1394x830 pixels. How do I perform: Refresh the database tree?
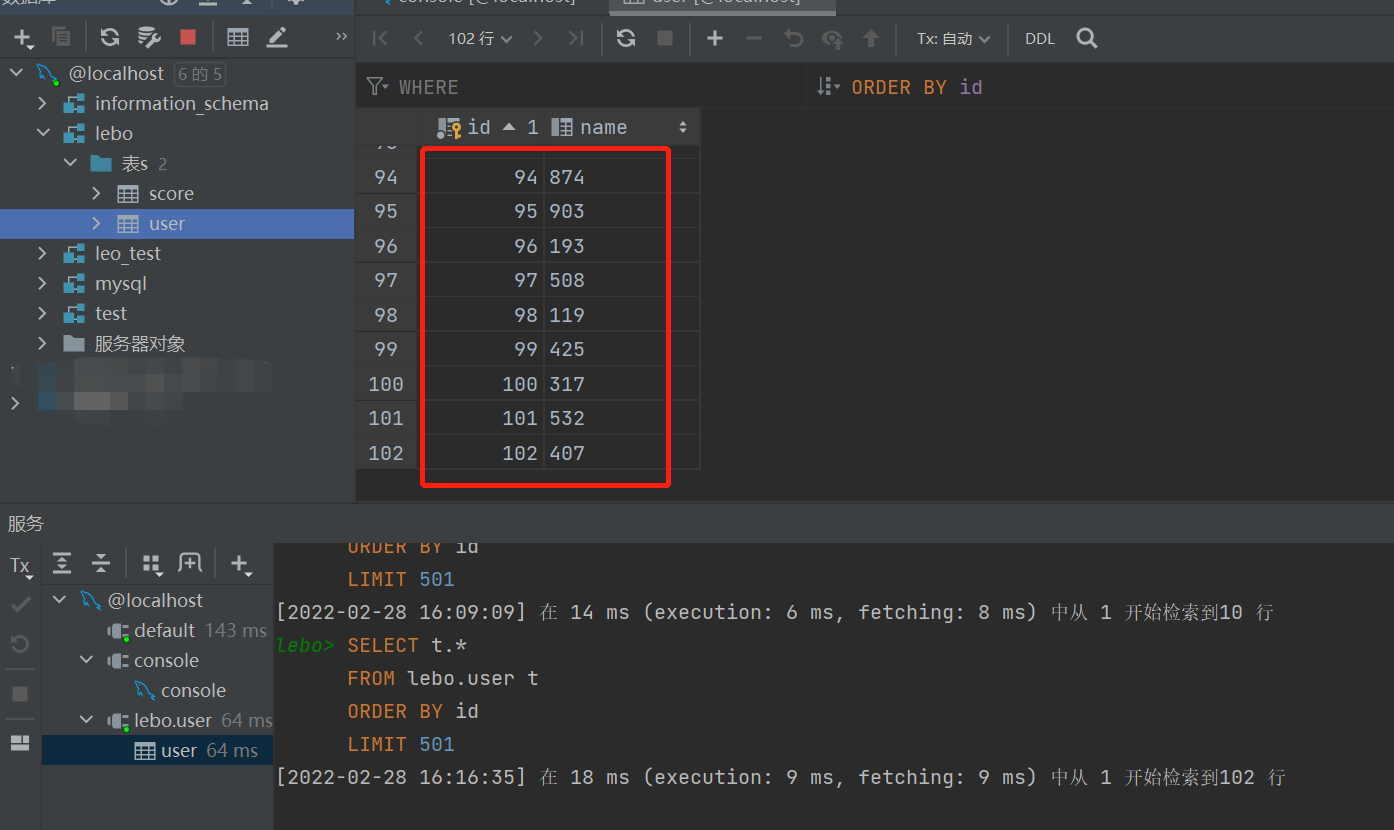tap(110, 38)
